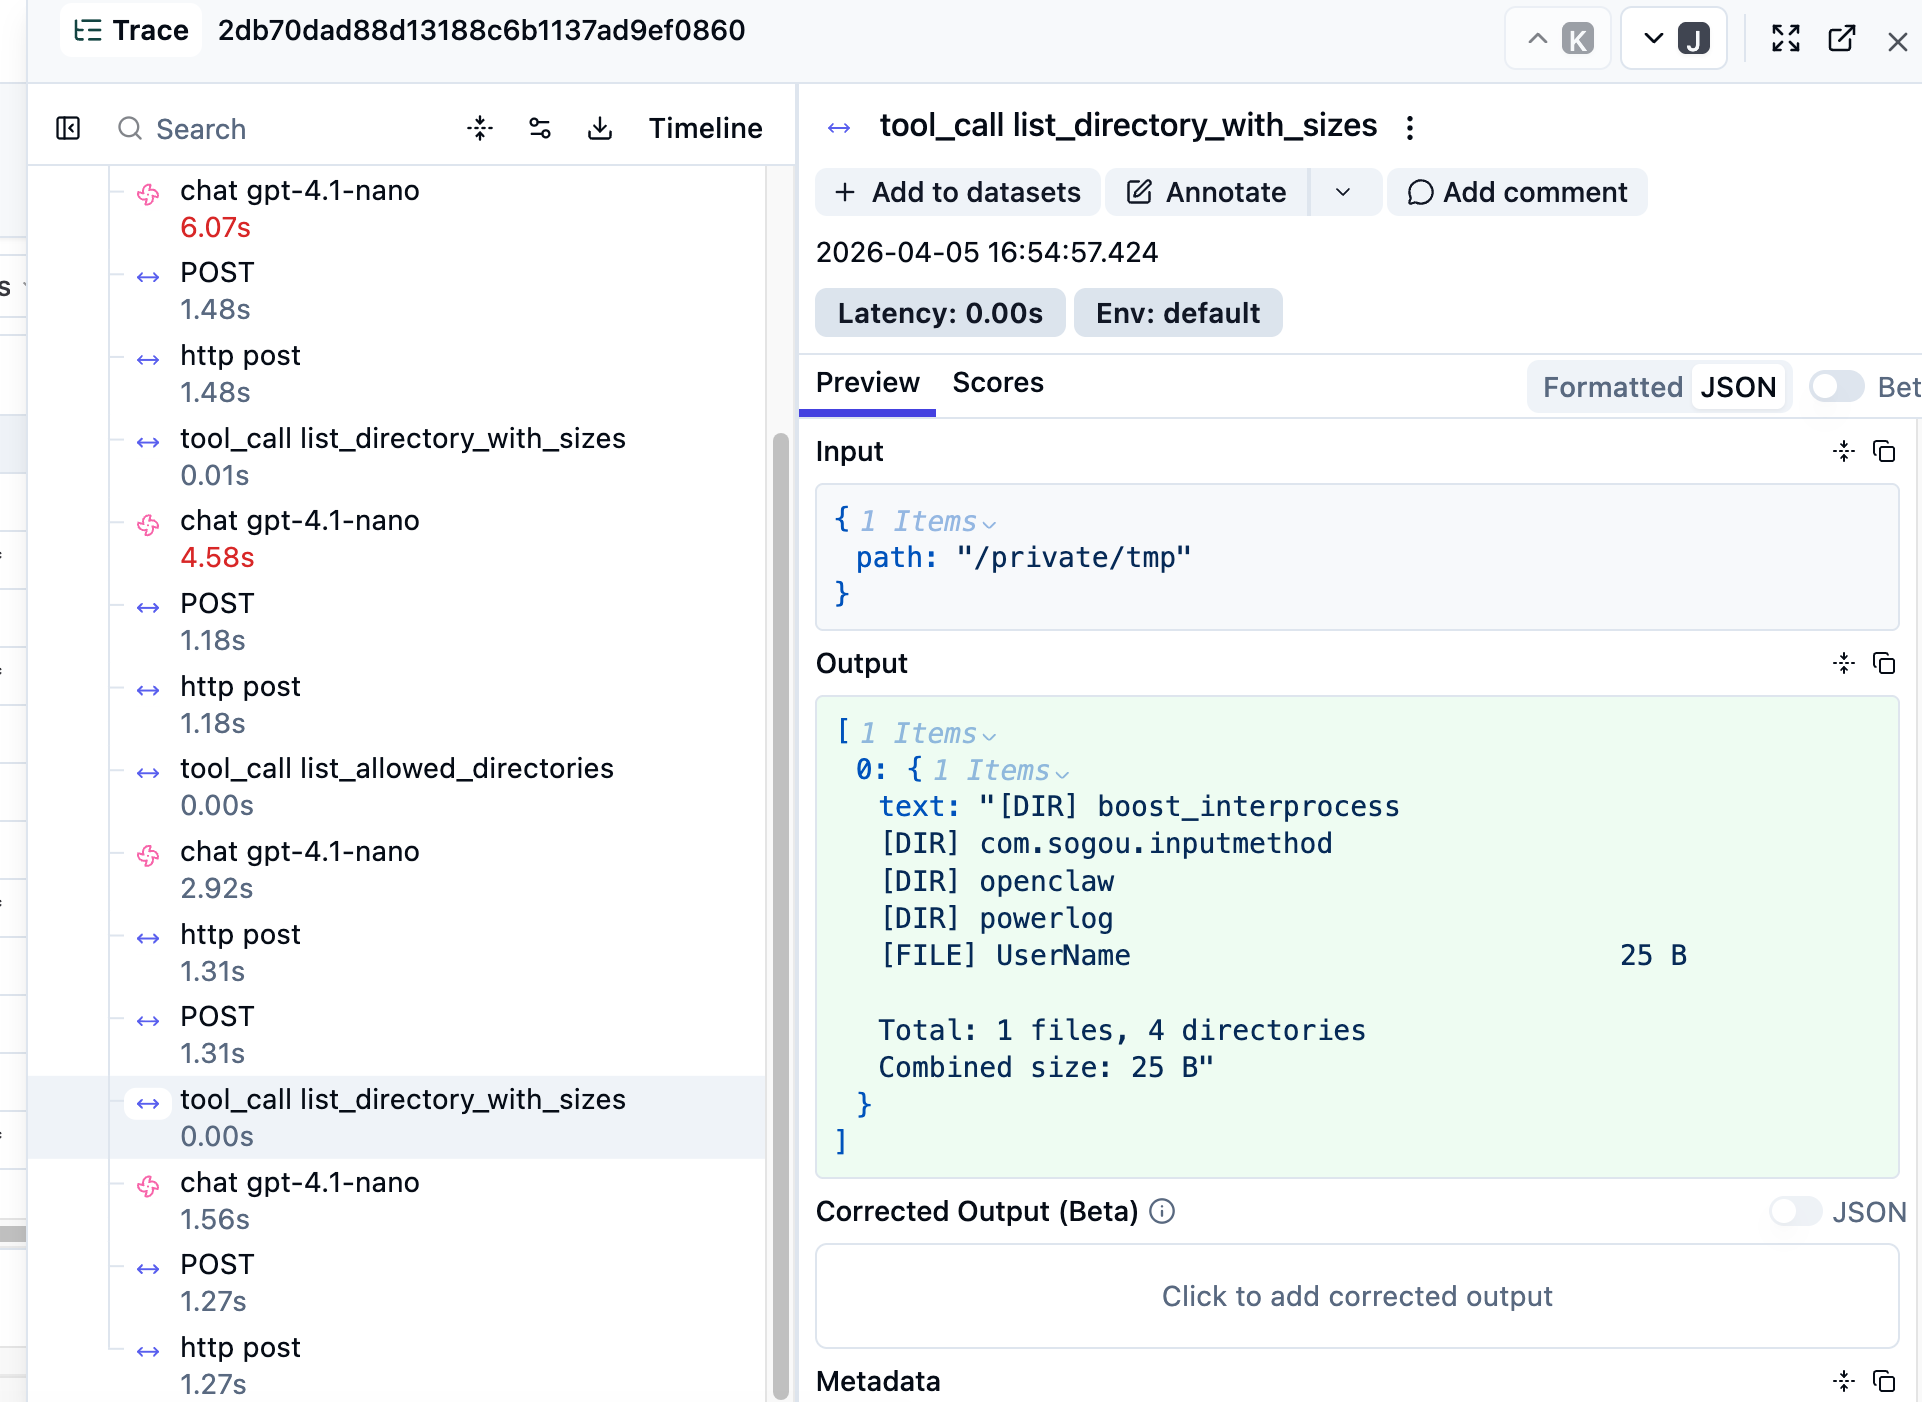Copy the Input section contents
Viewport: 1922px width, 1402px height.
(1884, 452)
